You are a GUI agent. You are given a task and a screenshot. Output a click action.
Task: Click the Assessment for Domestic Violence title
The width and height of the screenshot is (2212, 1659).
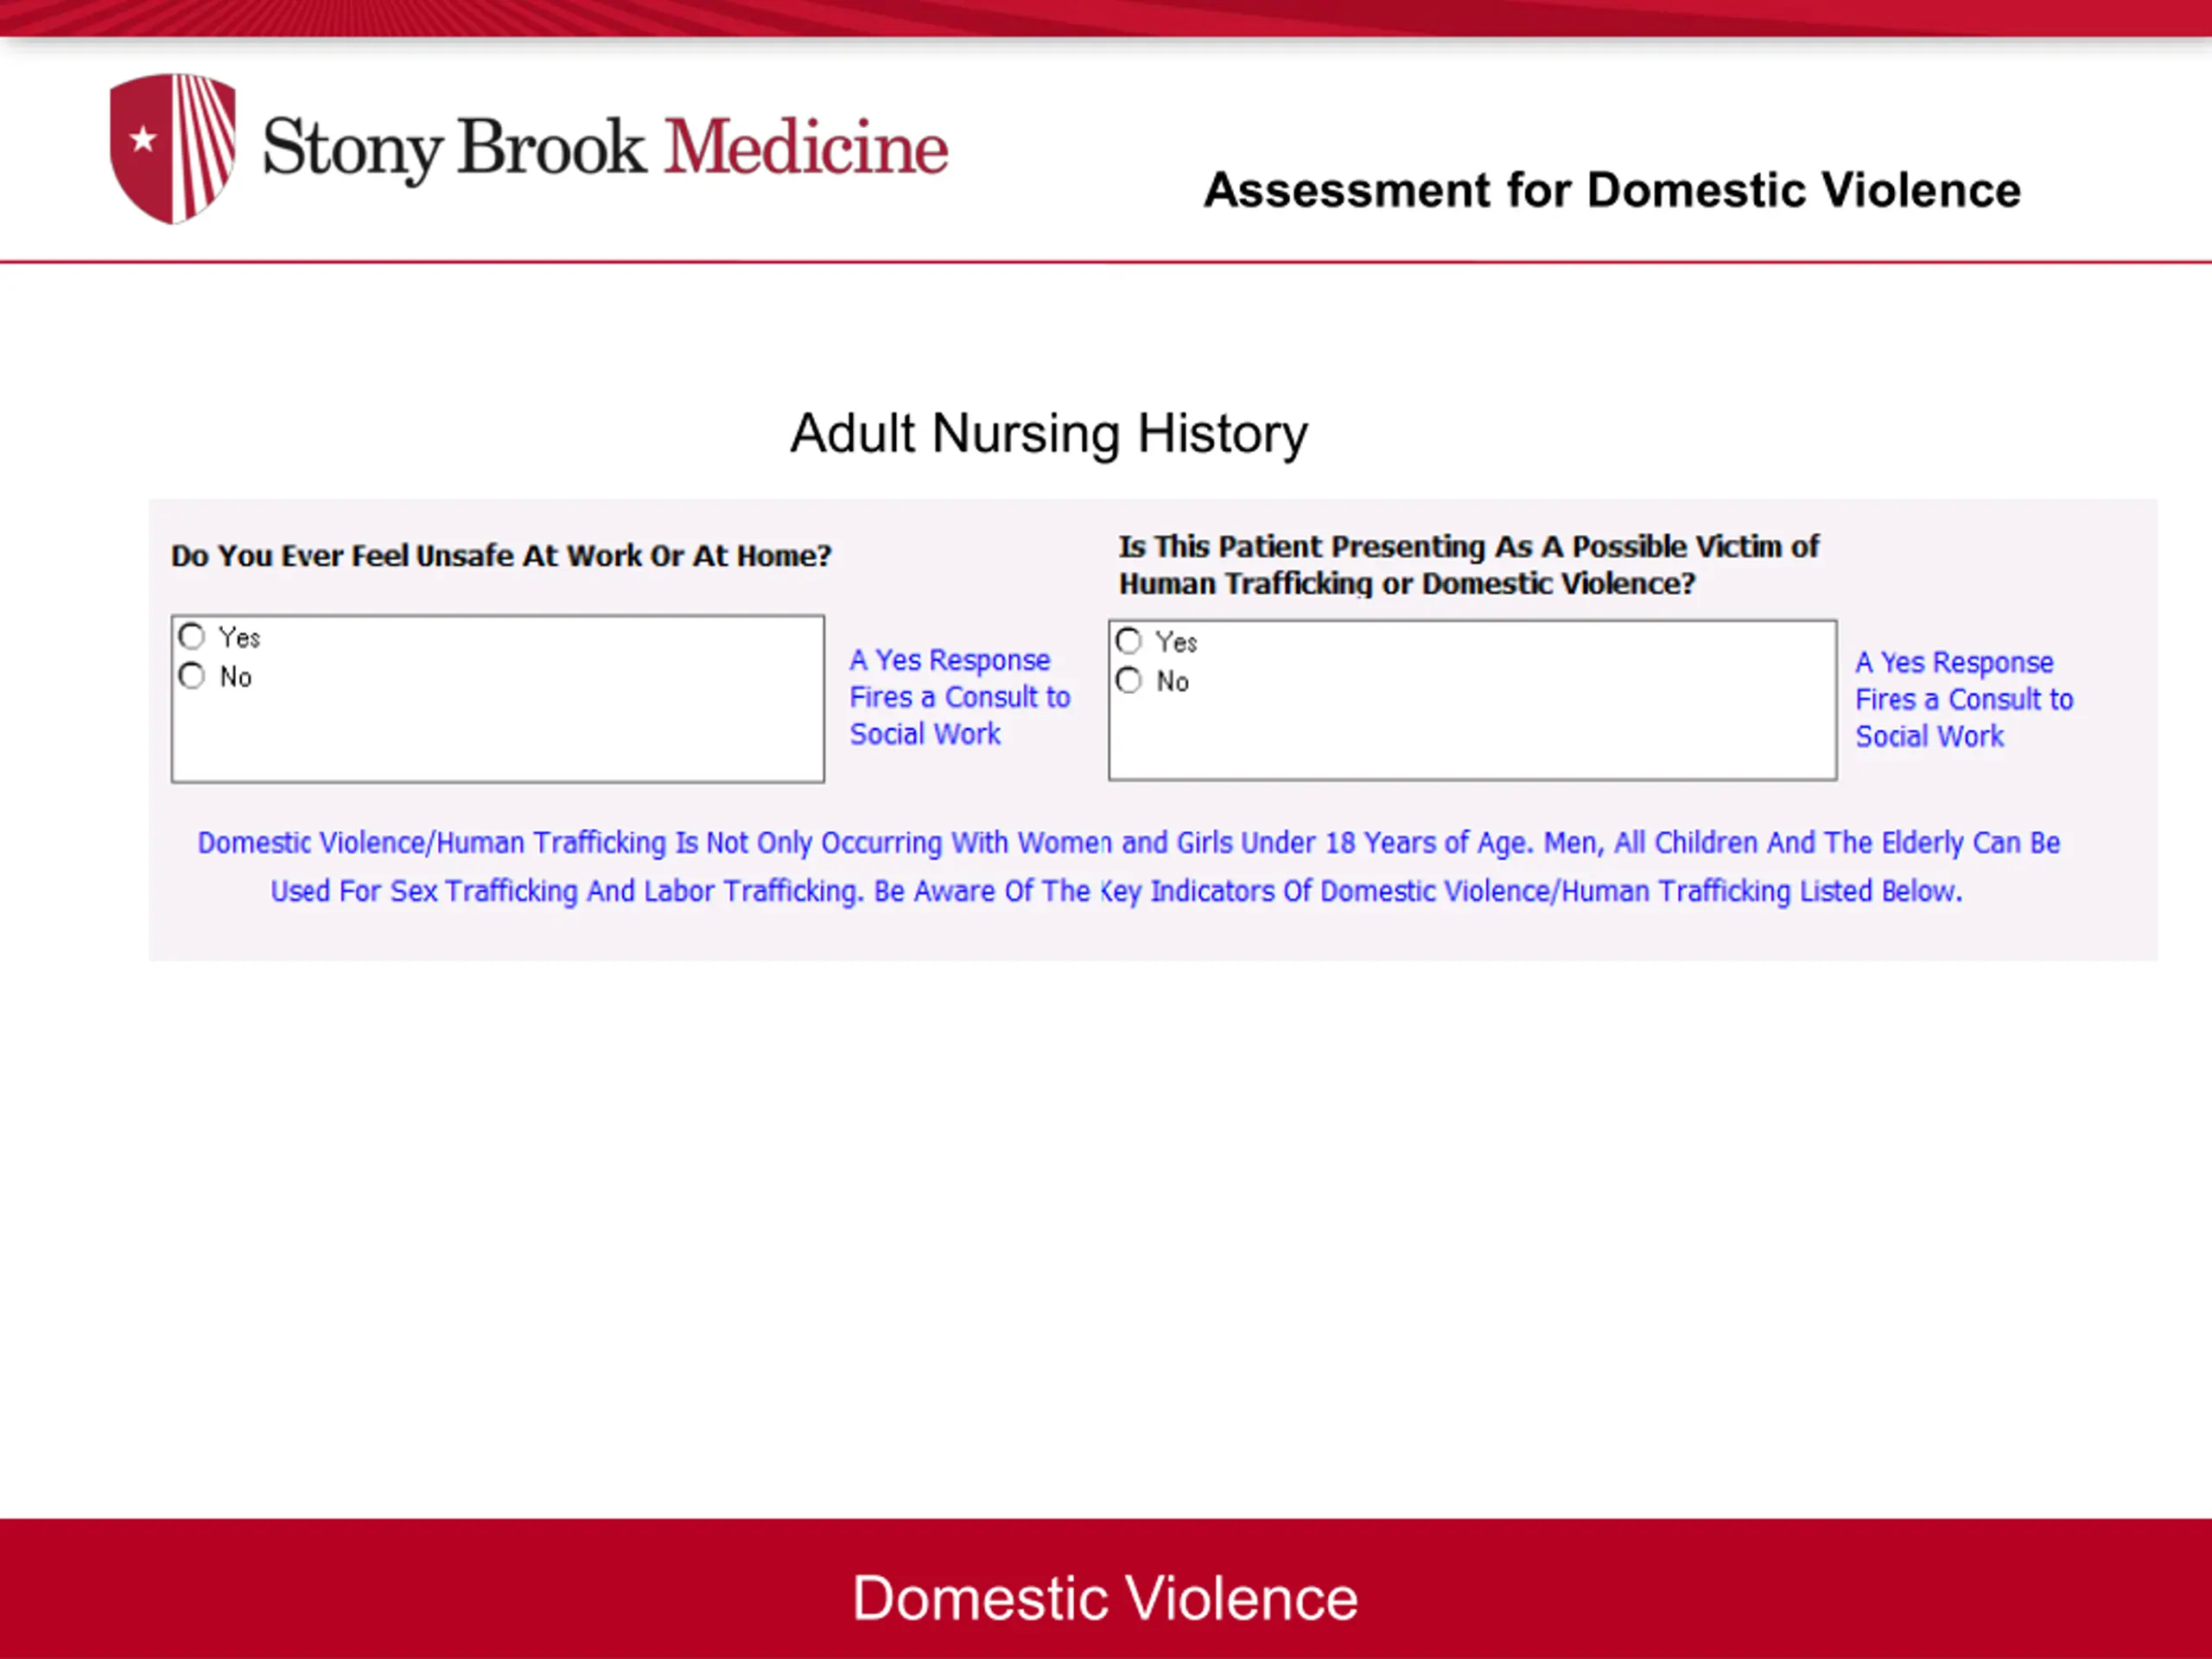1612,190
